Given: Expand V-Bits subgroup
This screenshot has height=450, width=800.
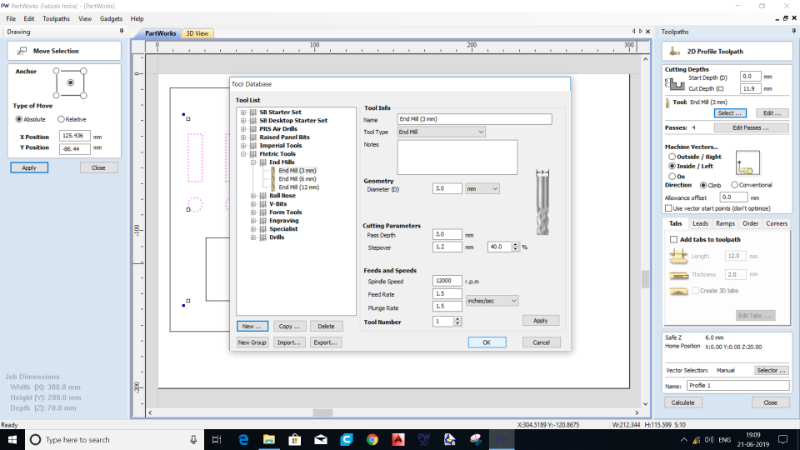Looking at the screenshot, I should 254,204.
